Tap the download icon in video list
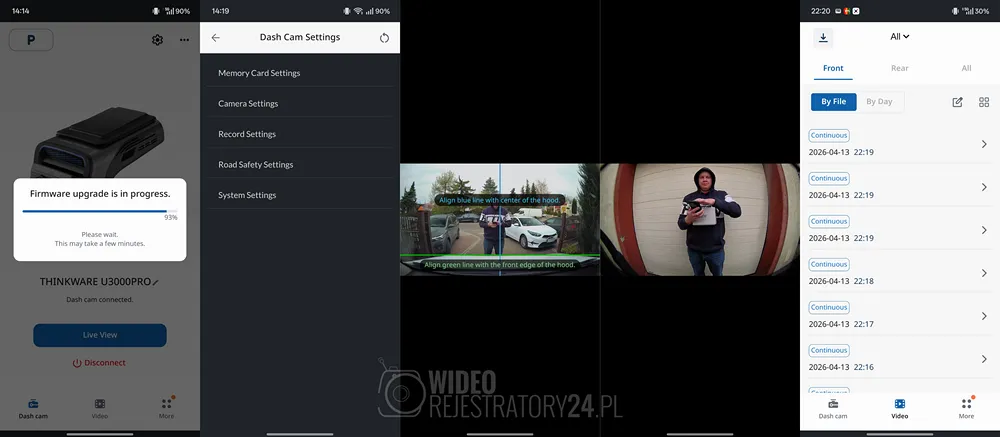Screen dimensions: 1000x437 click(823, 38)
